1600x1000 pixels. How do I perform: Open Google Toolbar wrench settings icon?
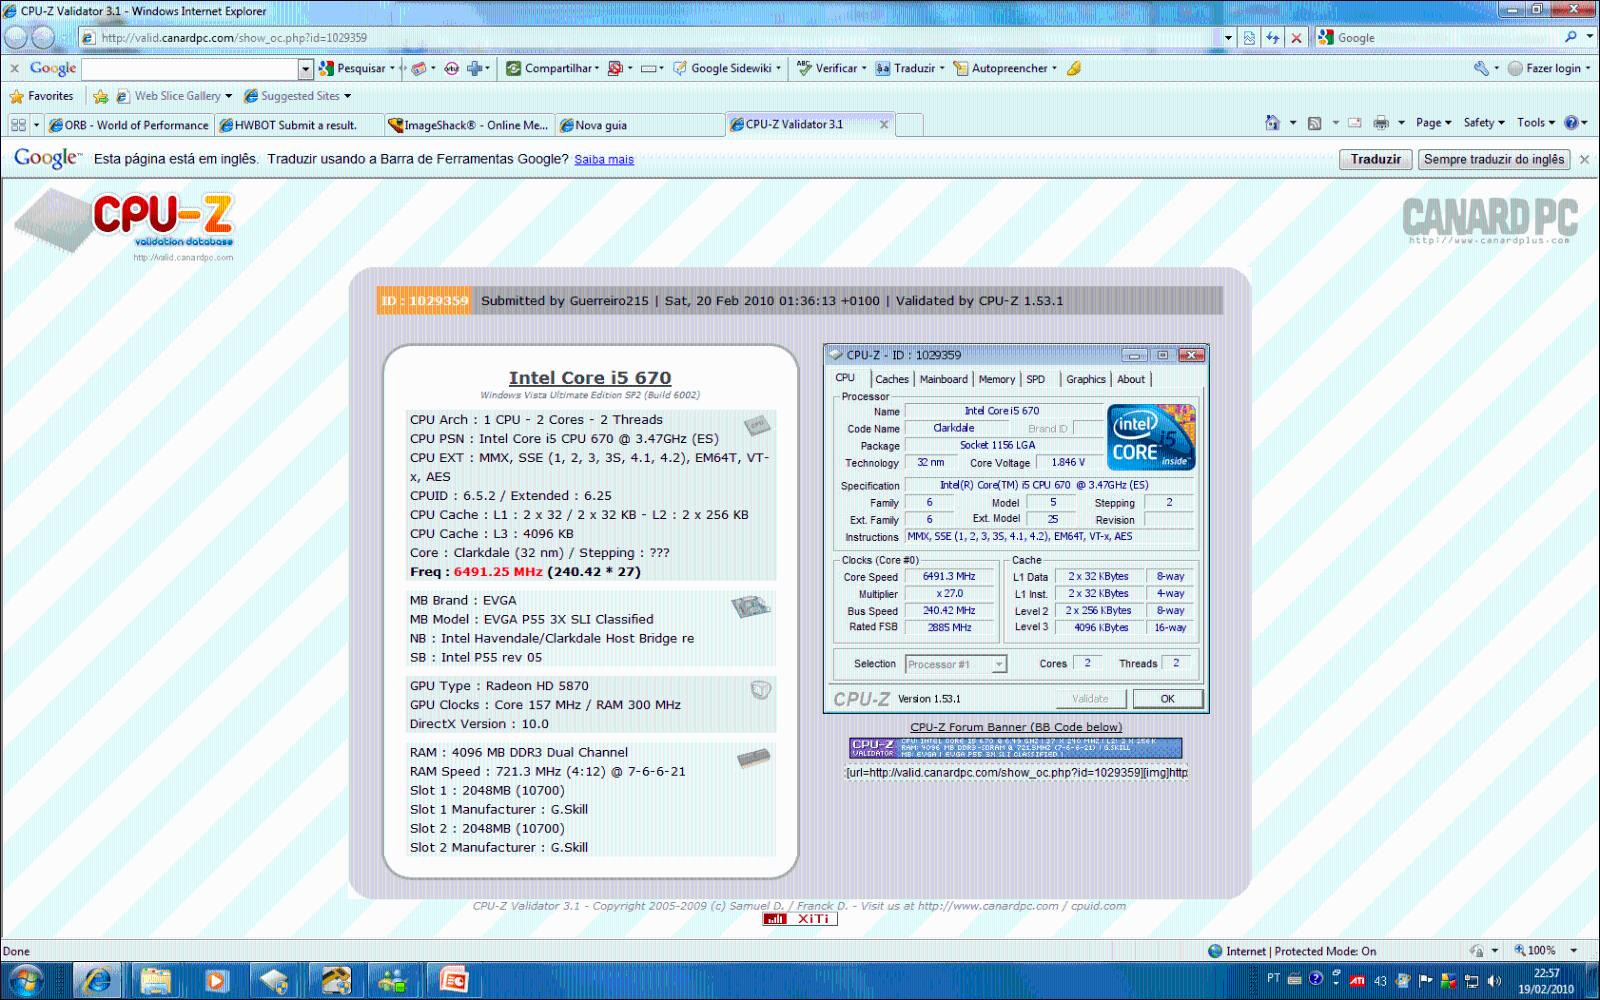[1481, 68]
